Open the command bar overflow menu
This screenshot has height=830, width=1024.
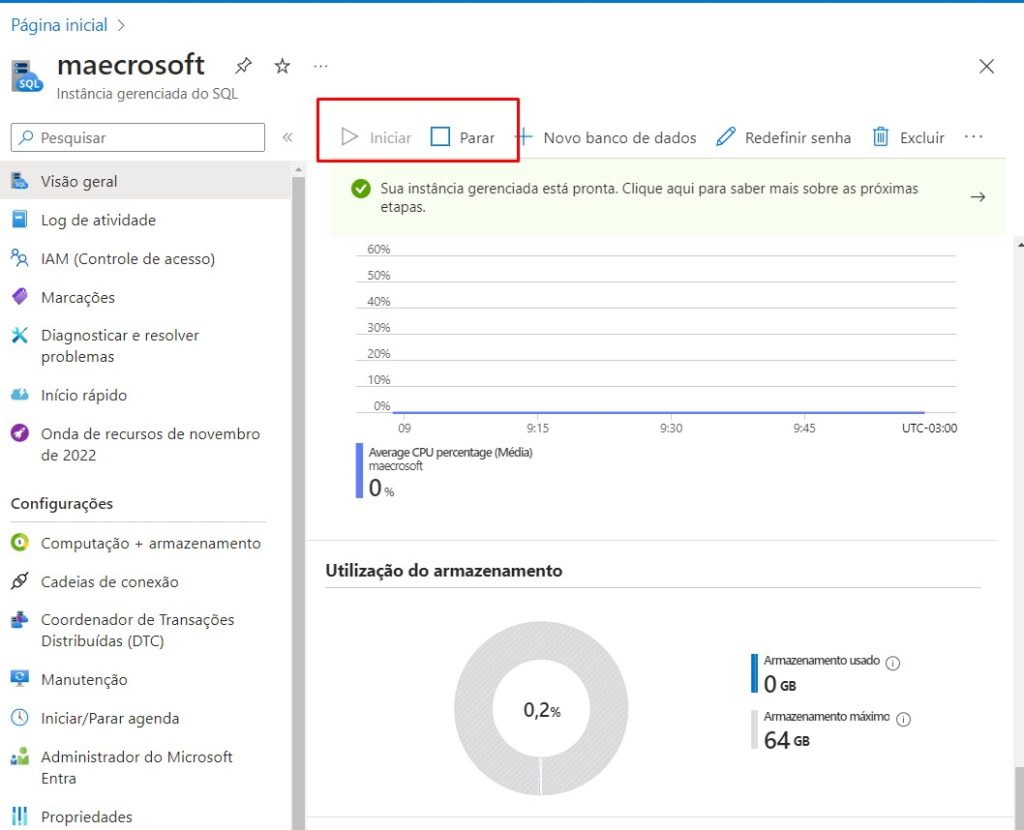tap(973, 137)
